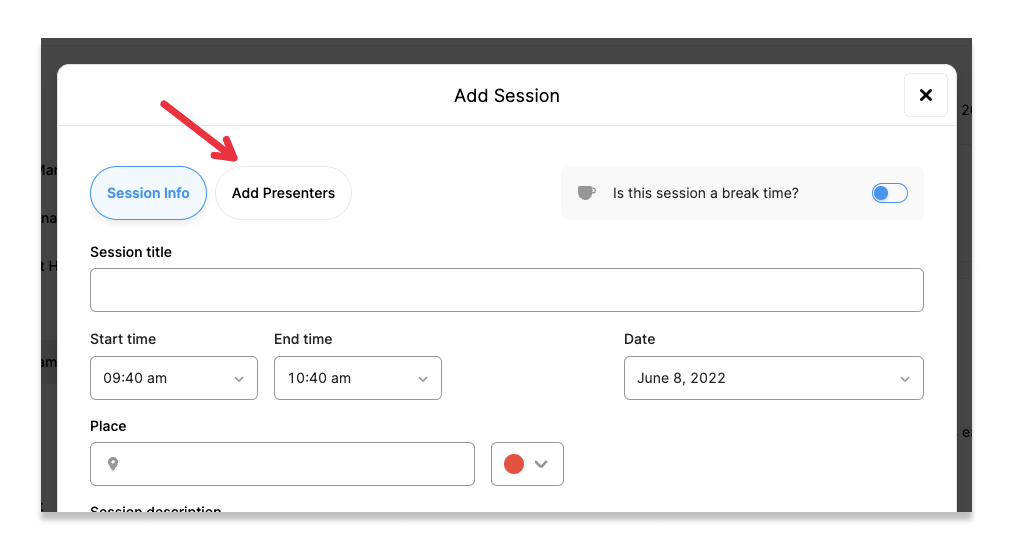Switch to the Add Presenters tab
This screenshot has height=555, width=1010.
(283, 193)
